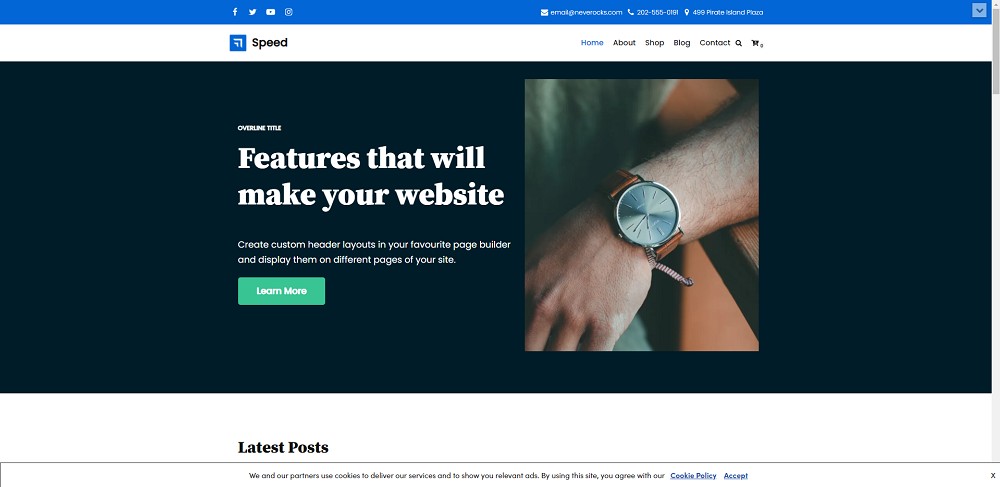
Task: Open the Facebook social link
Action: pos(235,12)
